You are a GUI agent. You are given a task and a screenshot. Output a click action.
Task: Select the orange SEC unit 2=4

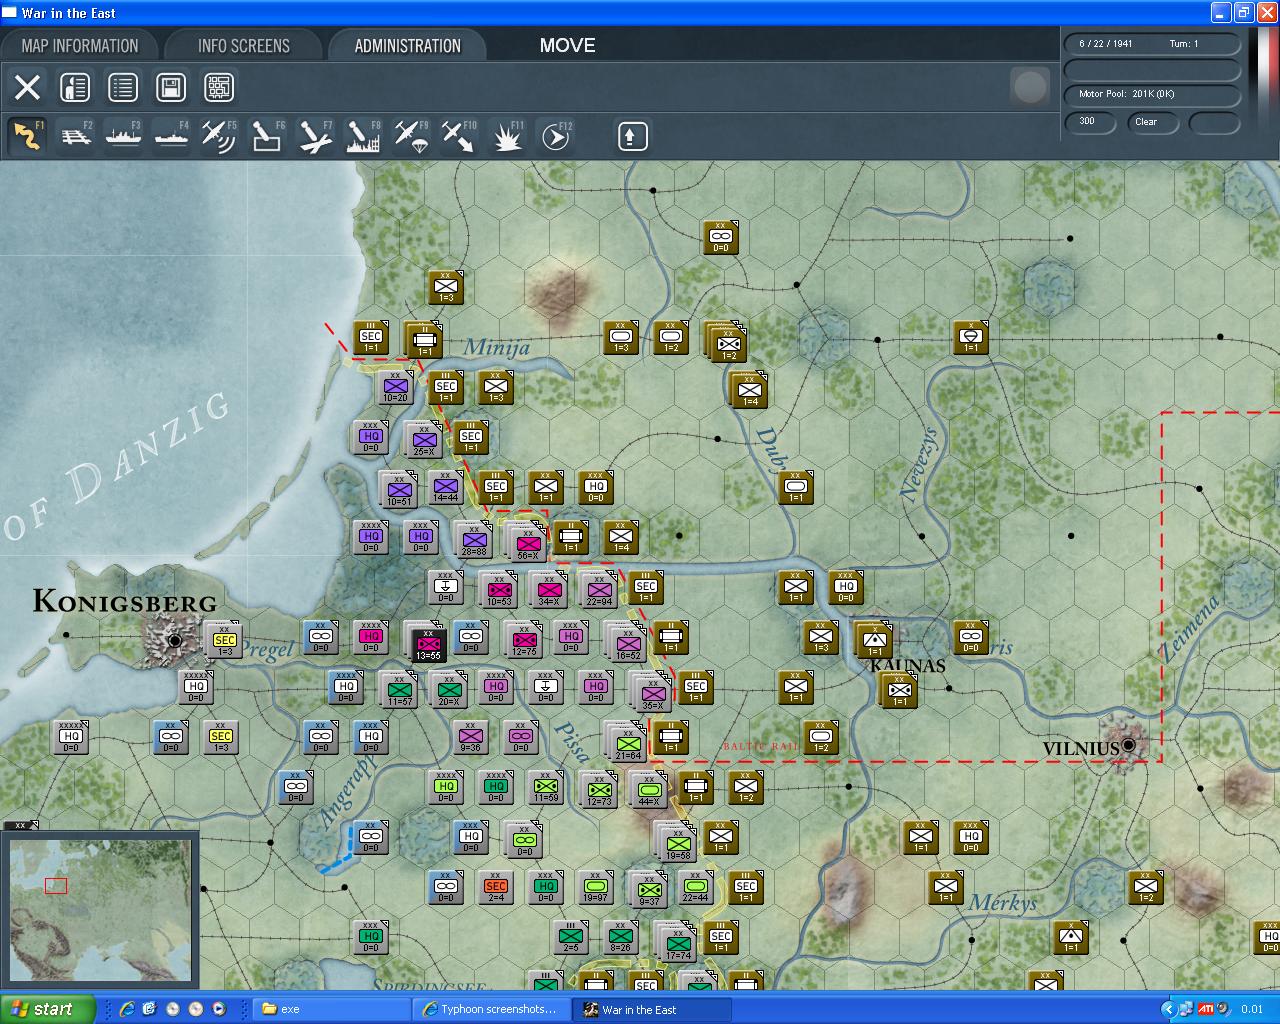tap(495, 887)
